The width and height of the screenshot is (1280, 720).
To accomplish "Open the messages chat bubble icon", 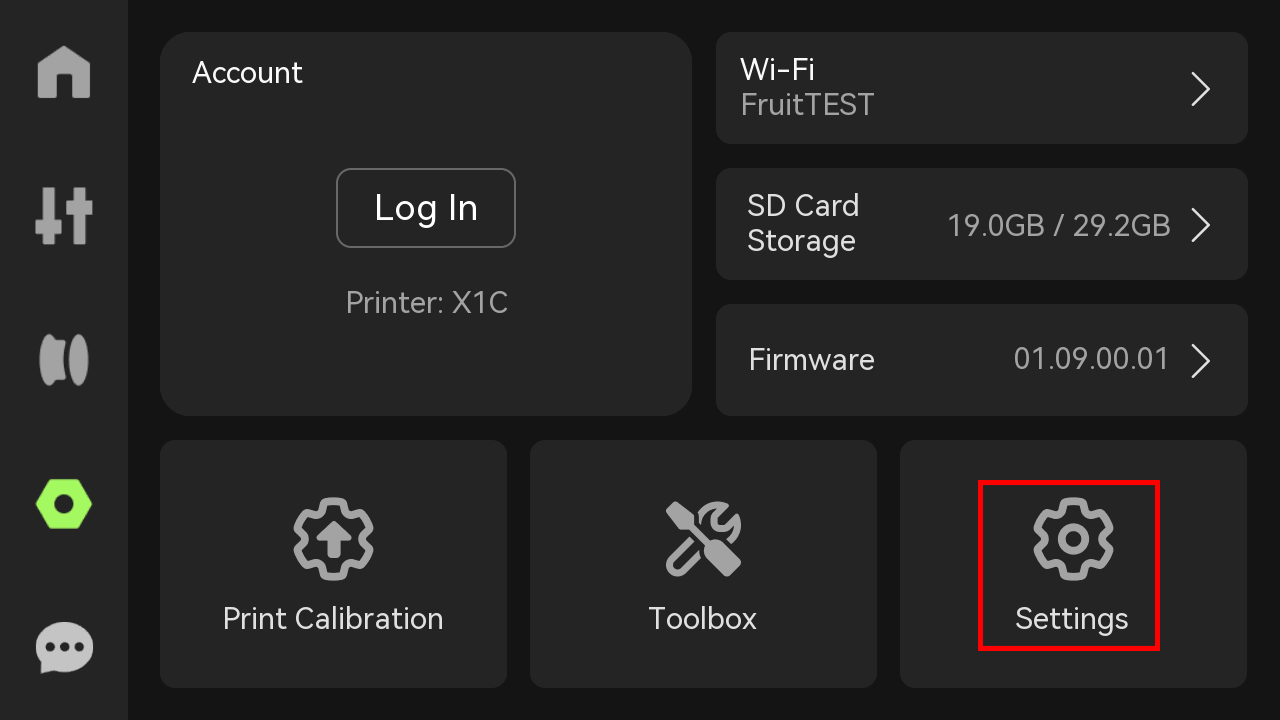I will [64, 648].
